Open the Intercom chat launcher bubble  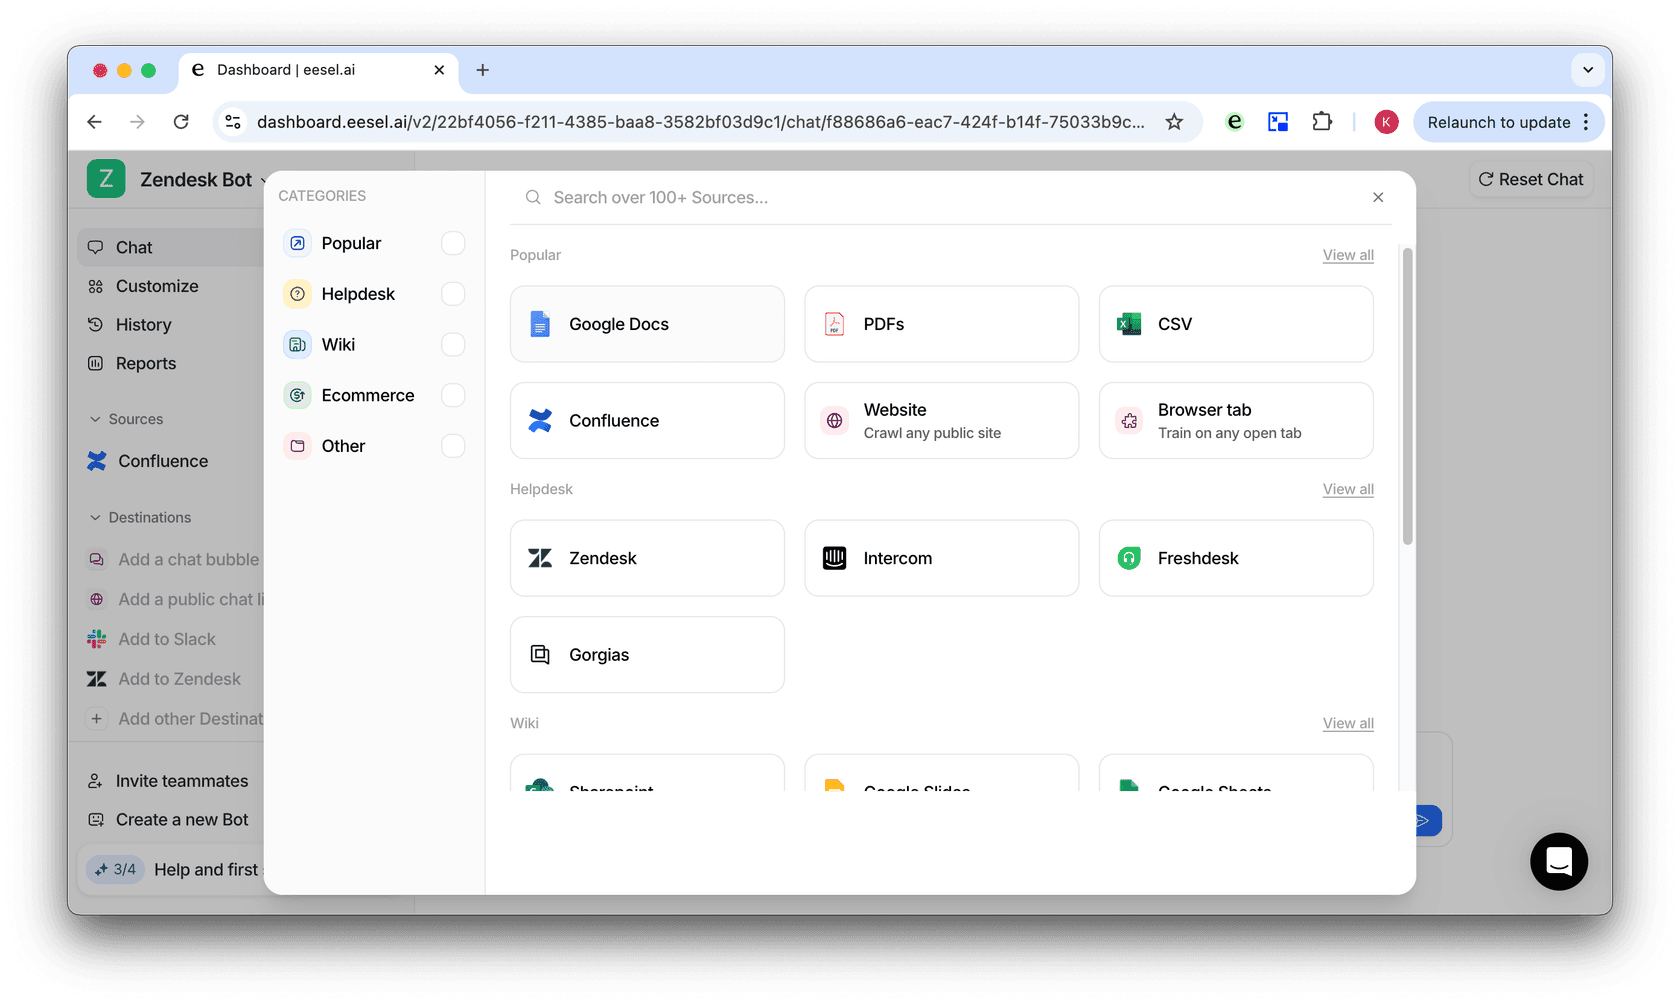click(x=1558, y=861)
